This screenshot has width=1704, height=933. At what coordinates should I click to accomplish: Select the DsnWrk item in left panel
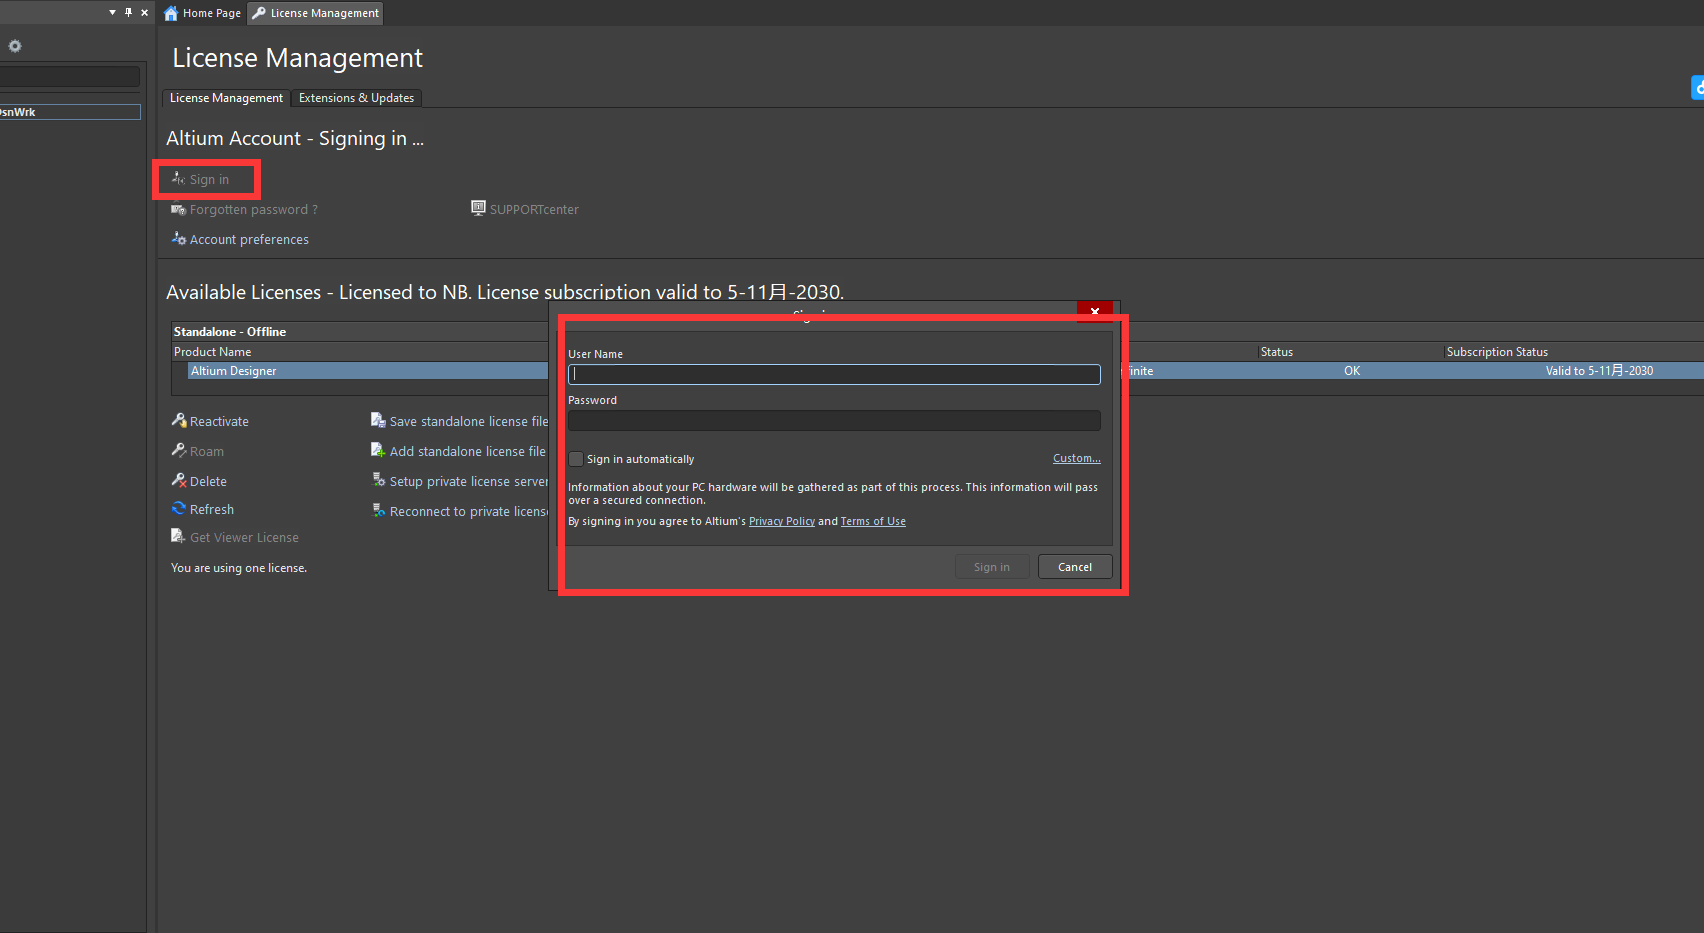70,112
